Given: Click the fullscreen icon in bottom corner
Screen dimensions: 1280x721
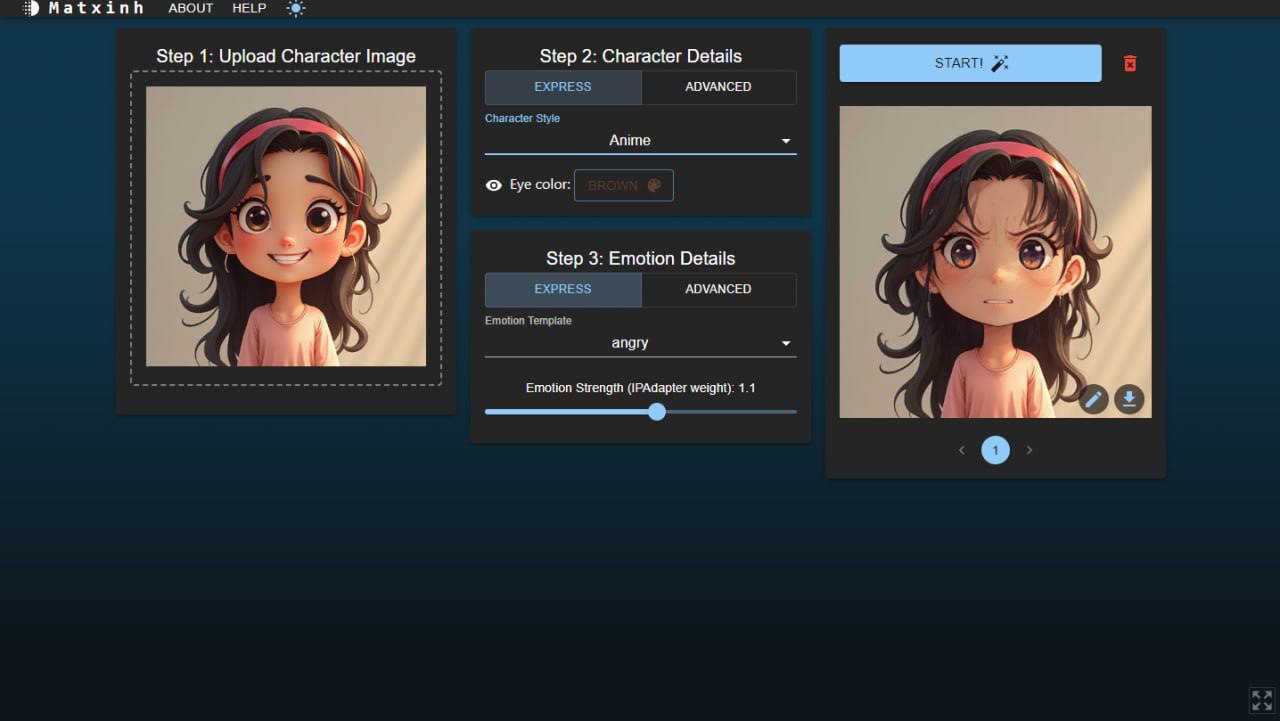Looking at the screenshot, I should 1262,700.
